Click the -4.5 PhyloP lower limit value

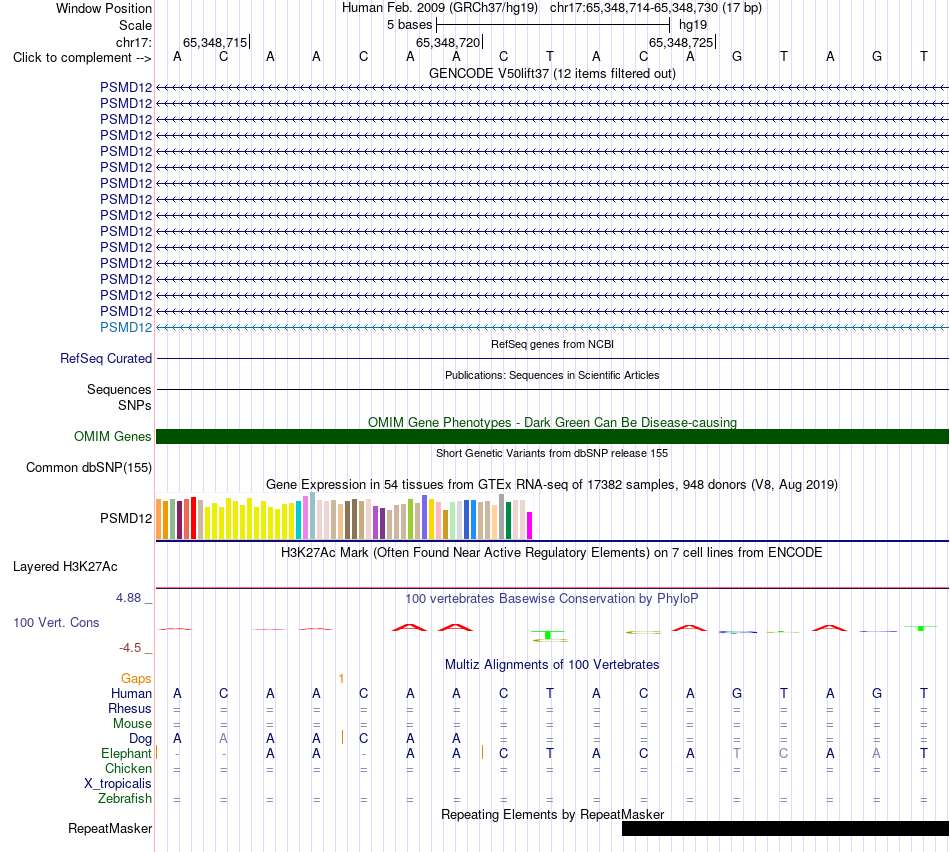point(130,648)
